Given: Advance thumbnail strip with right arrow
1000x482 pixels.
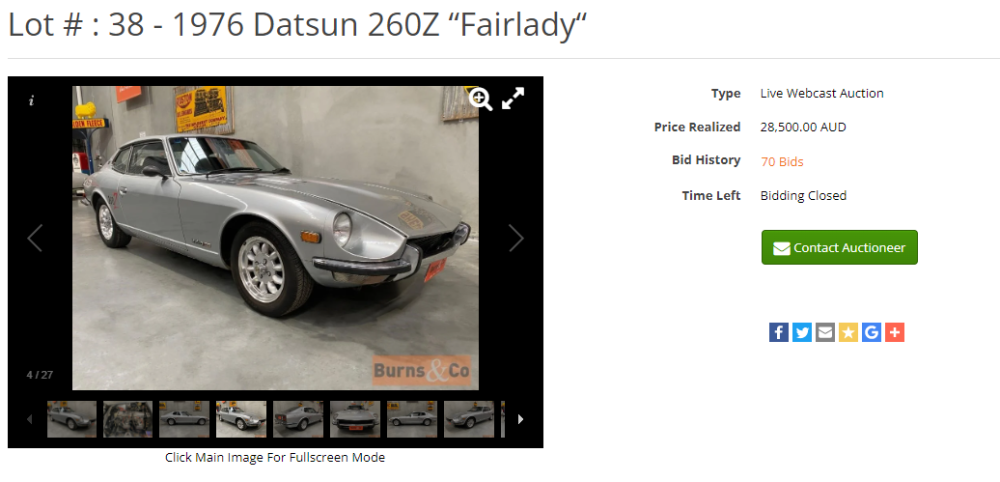Looking at the screenshot, I should coord(520,419).
